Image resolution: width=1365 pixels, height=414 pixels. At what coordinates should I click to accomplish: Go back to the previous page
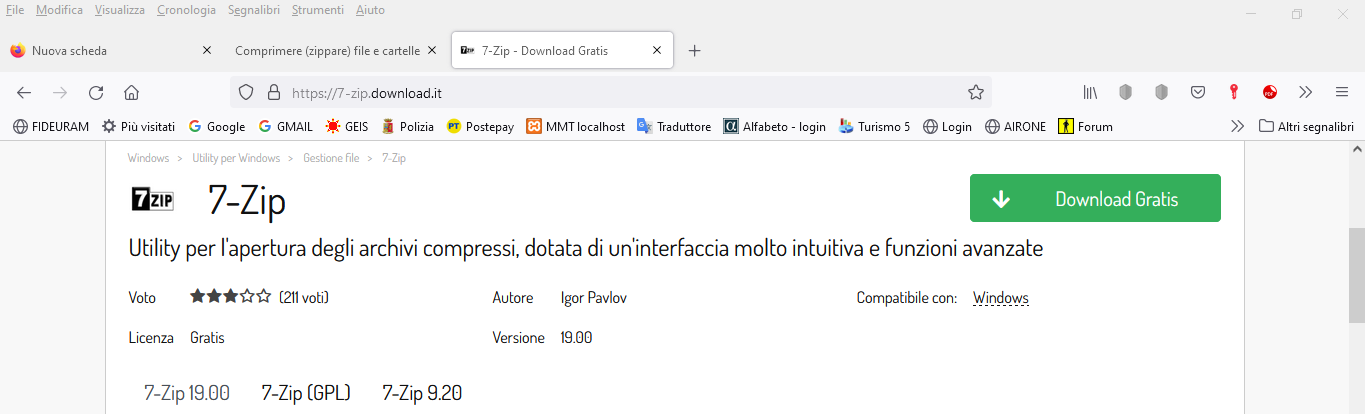coord(24,93)
